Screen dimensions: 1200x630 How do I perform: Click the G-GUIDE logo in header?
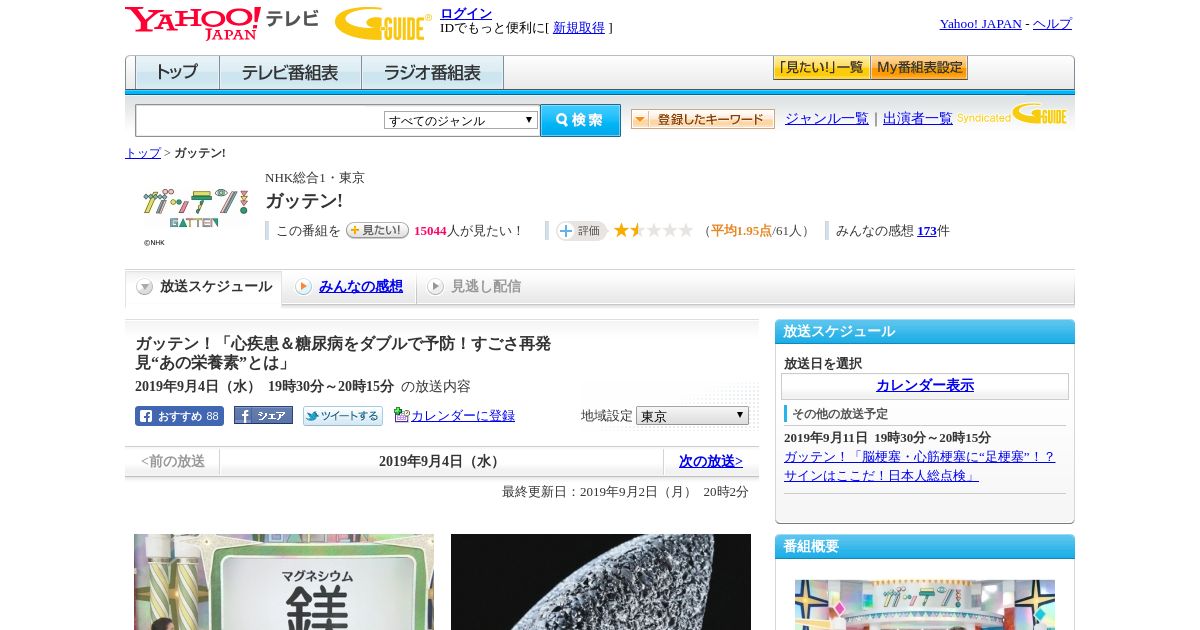(x=383, y=23)
